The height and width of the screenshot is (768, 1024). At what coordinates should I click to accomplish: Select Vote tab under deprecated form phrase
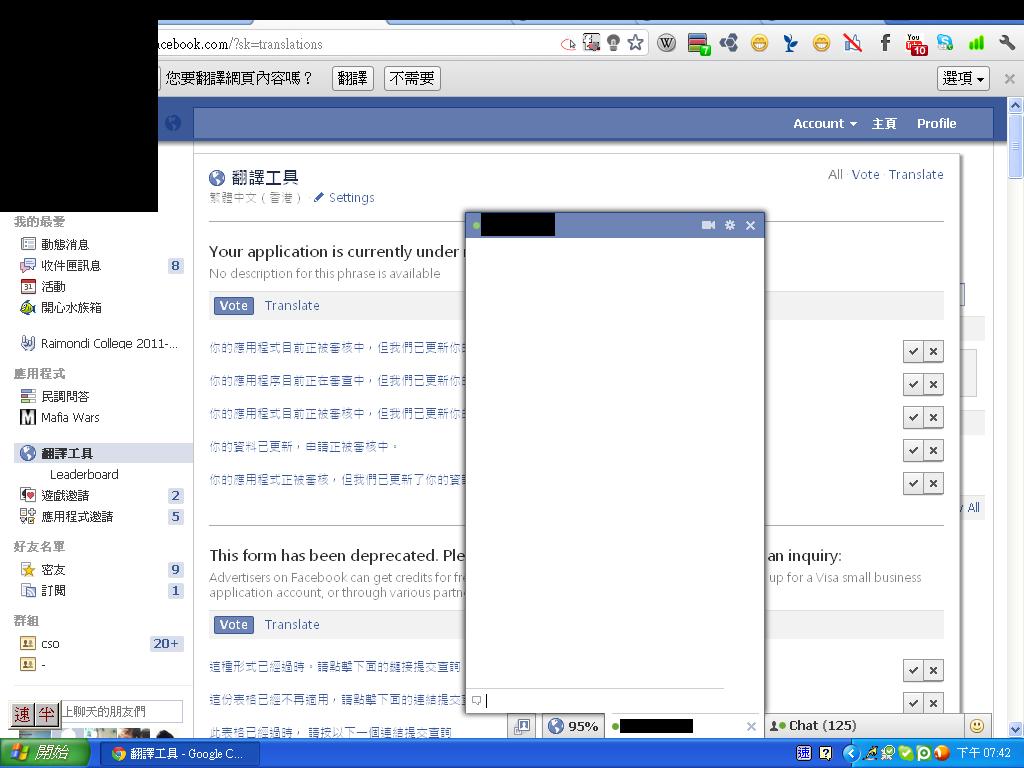234,624
